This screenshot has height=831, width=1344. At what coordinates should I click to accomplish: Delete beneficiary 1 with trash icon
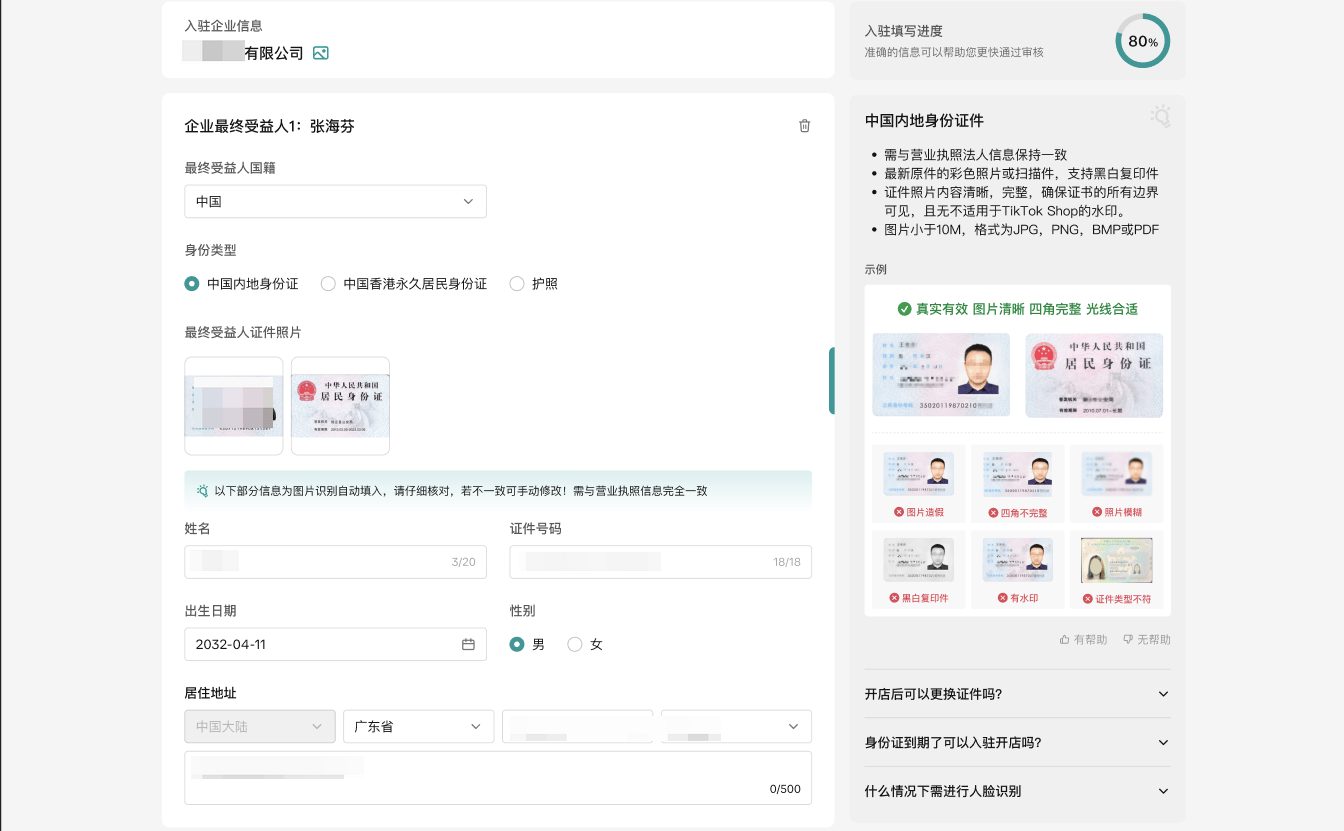804,126
